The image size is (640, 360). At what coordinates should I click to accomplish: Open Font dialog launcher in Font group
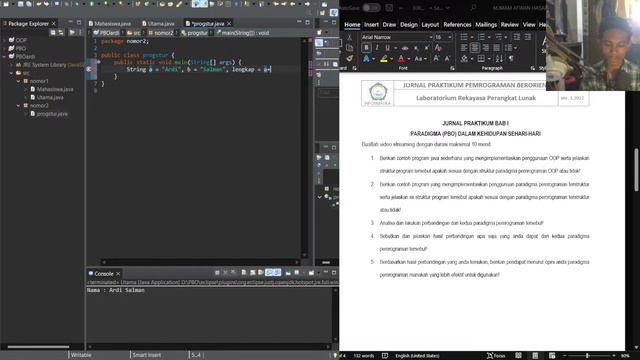[452, 69]
